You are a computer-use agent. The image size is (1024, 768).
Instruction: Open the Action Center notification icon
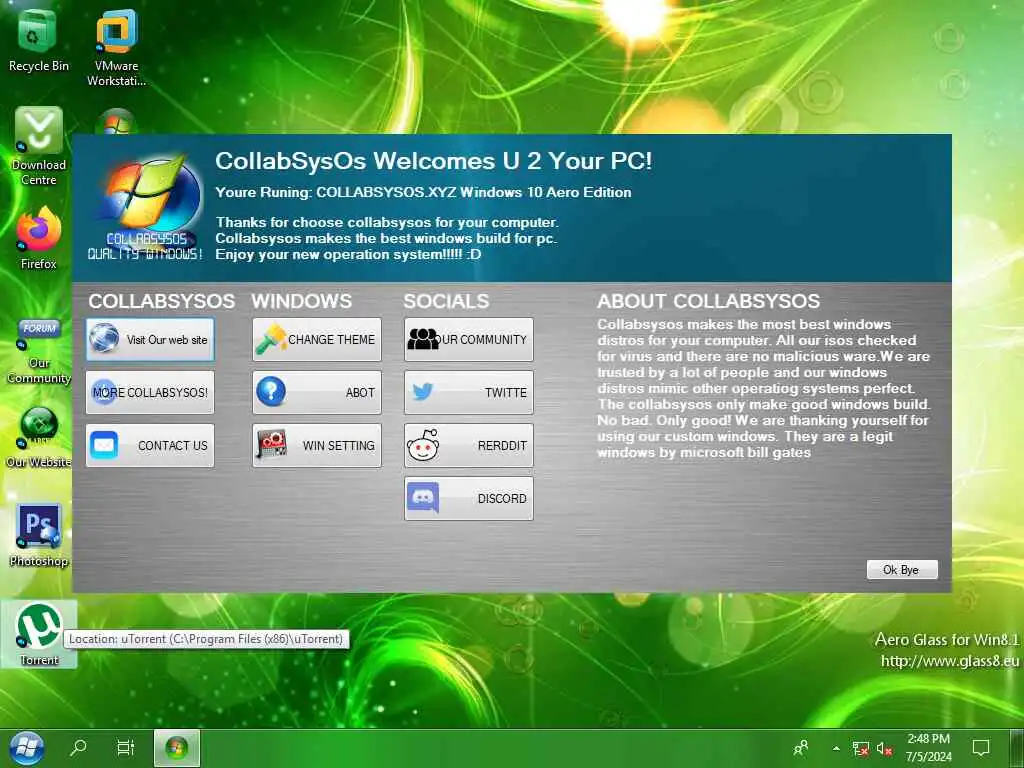point(981,748)
